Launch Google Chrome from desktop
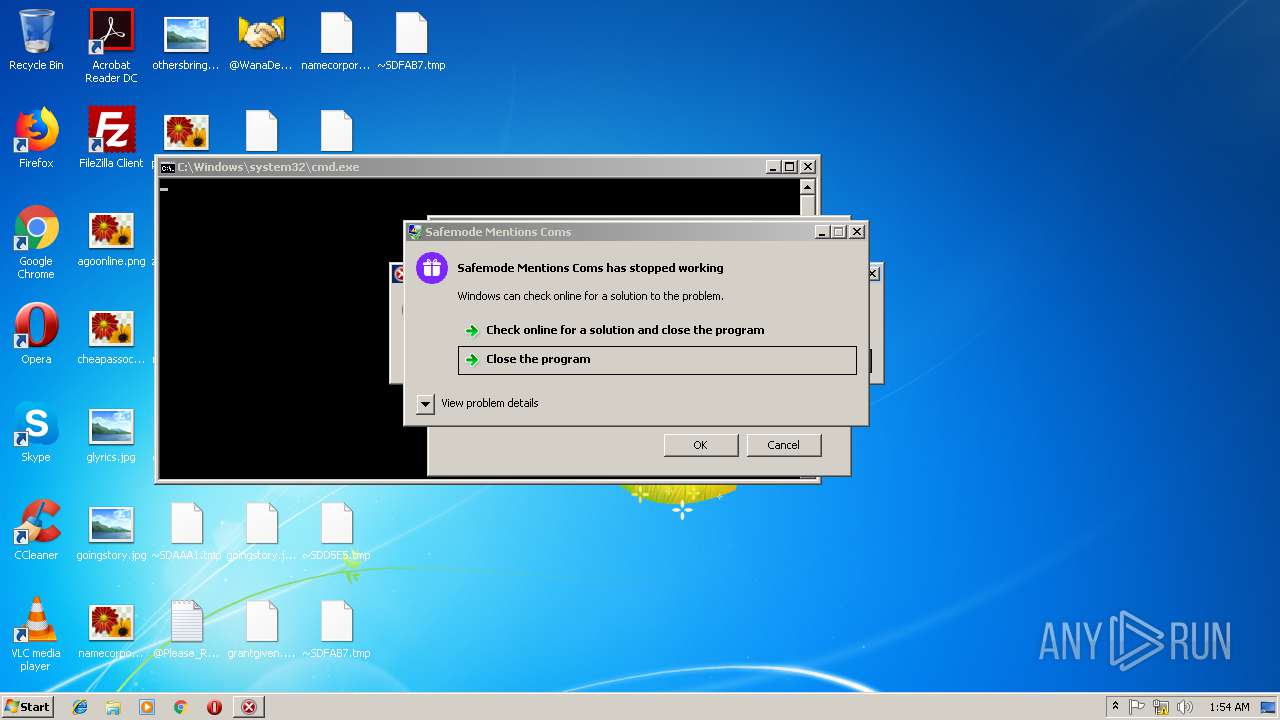 tap(36, 242)
